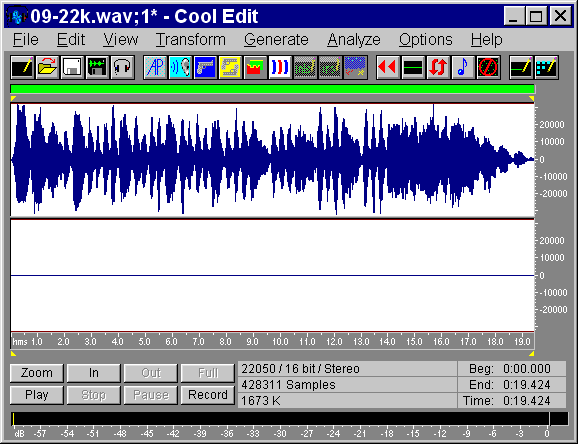Click the 10.0 mark on time ruler

tap(280, 342)
